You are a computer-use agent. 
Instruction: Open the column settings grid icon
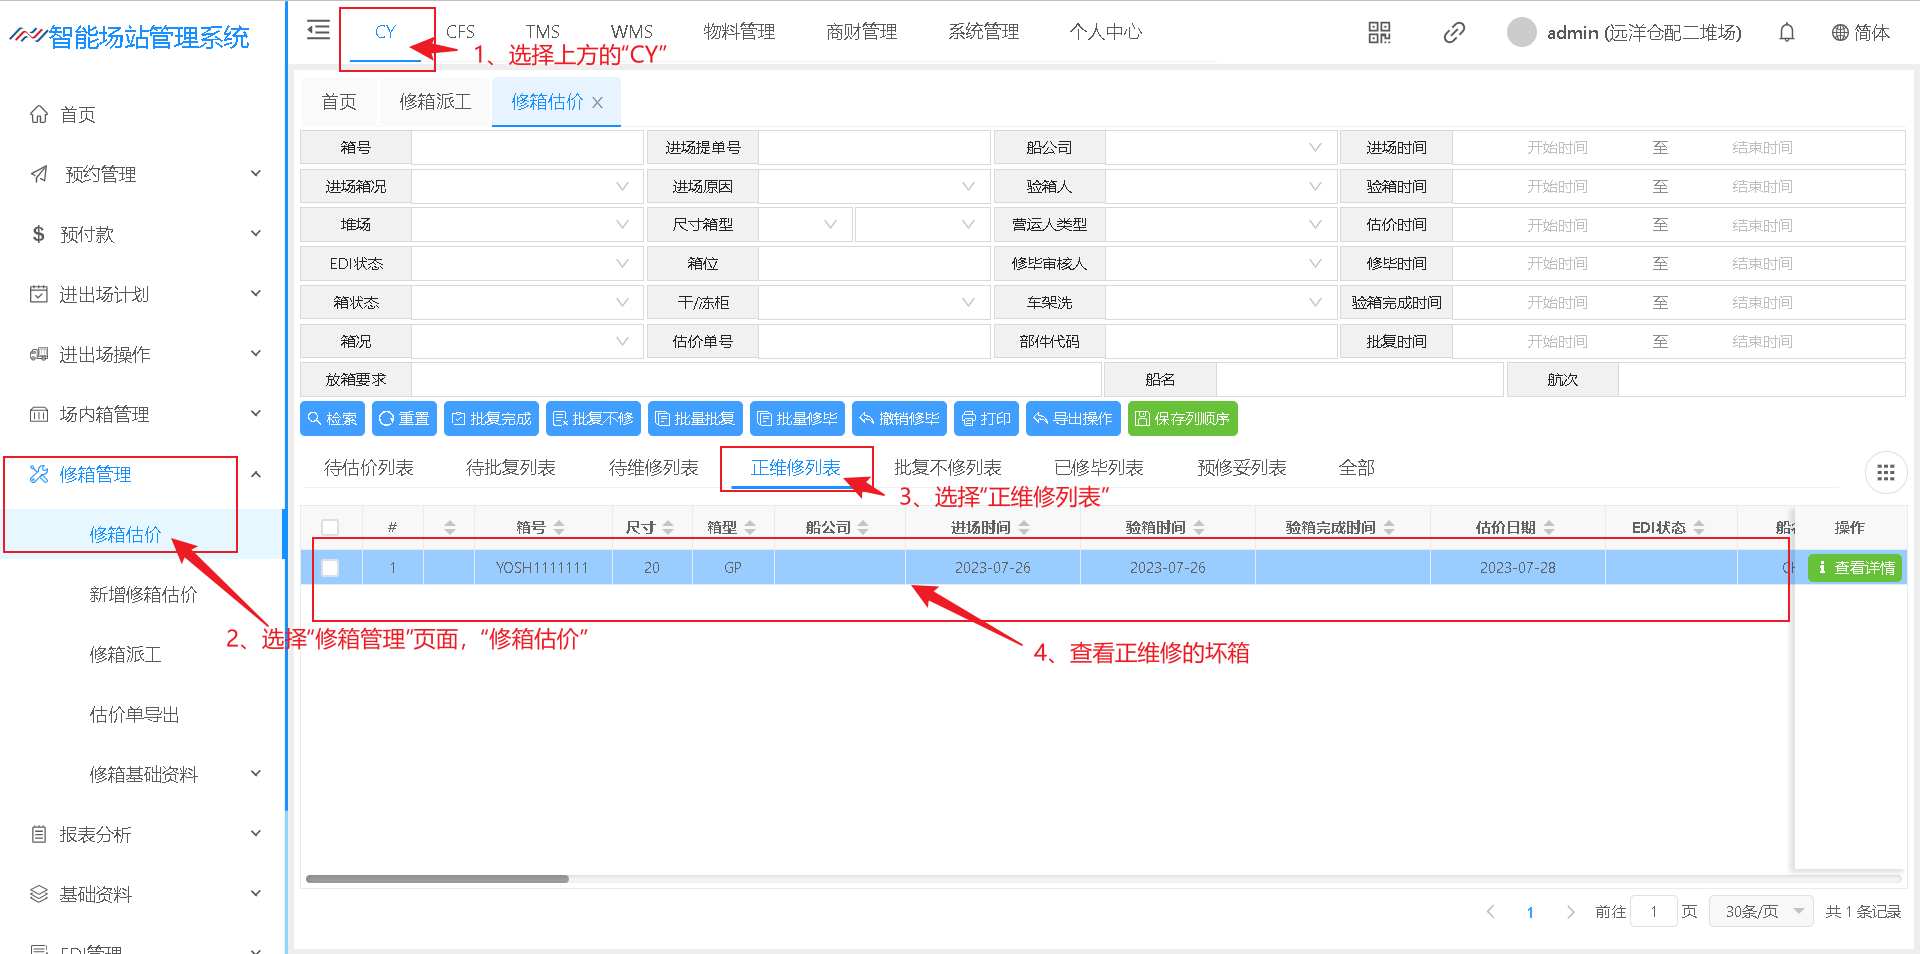coord(1885,473)
